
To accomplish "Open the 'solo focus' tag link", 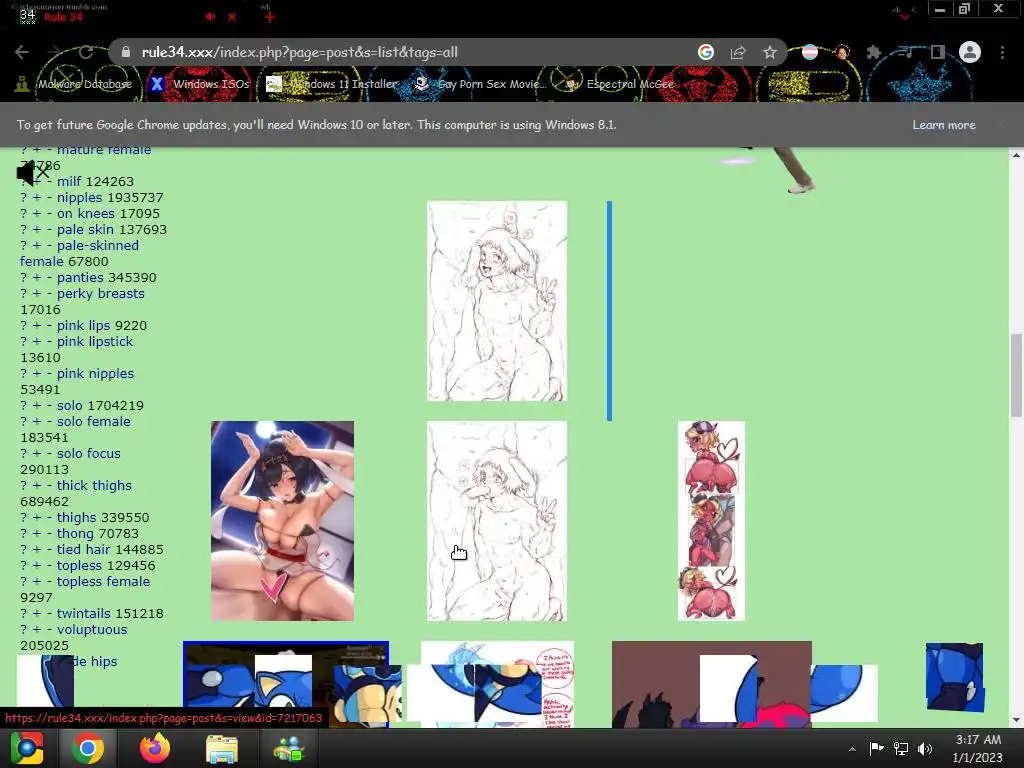I will click(x=89, y=453).
